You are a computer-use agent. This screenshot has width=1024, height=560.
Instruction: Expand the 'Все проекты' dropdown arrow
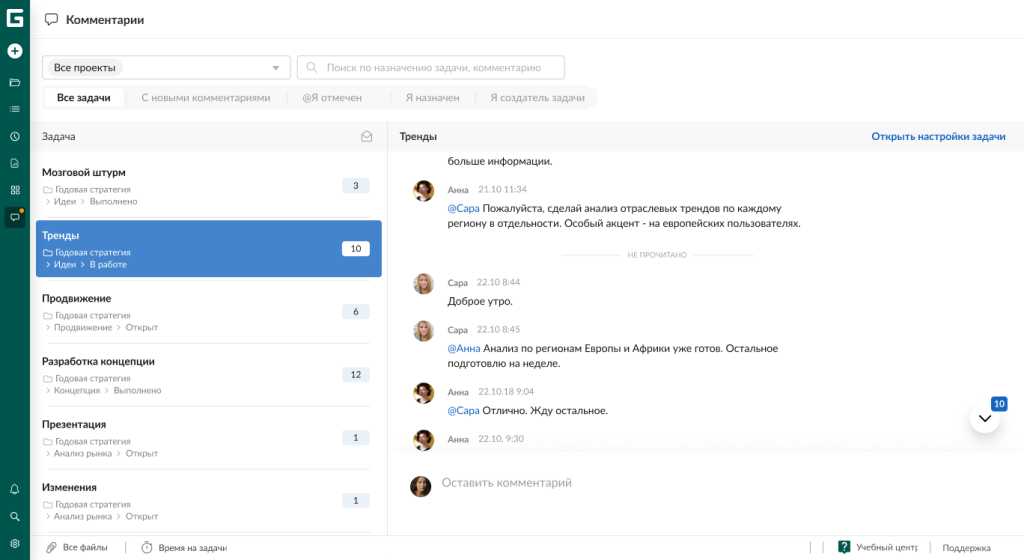[x=276, y=68]
